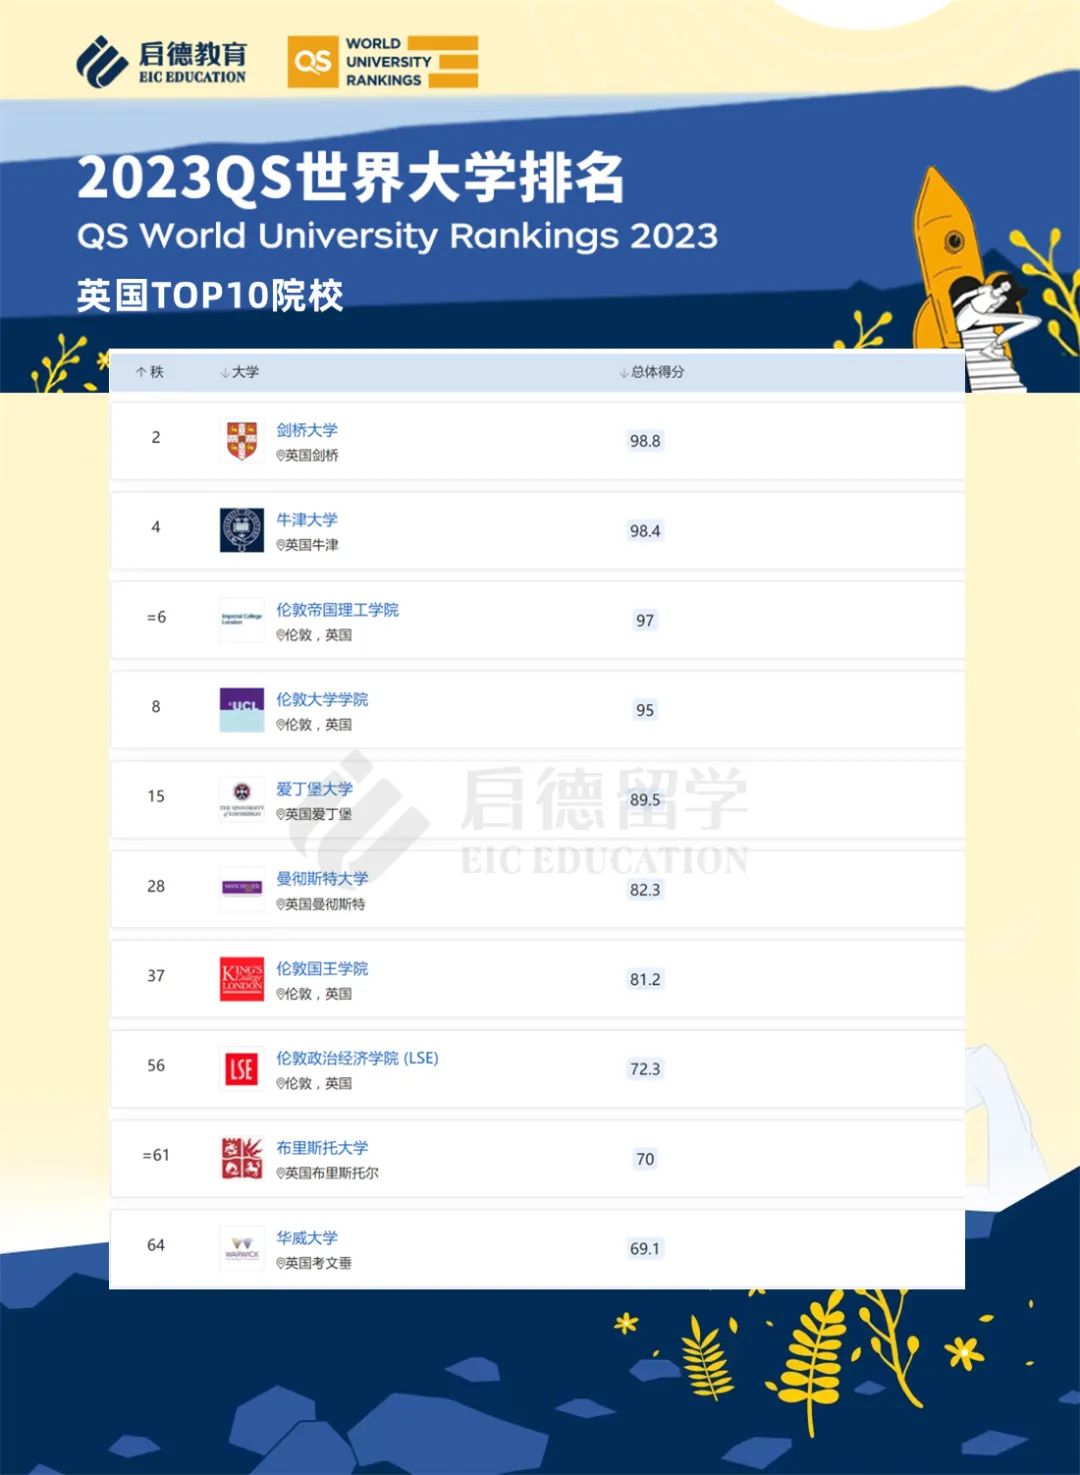The image size is (1080, 1475).
Task: Sort by 总体得分 column header
Action: (652, 372)
